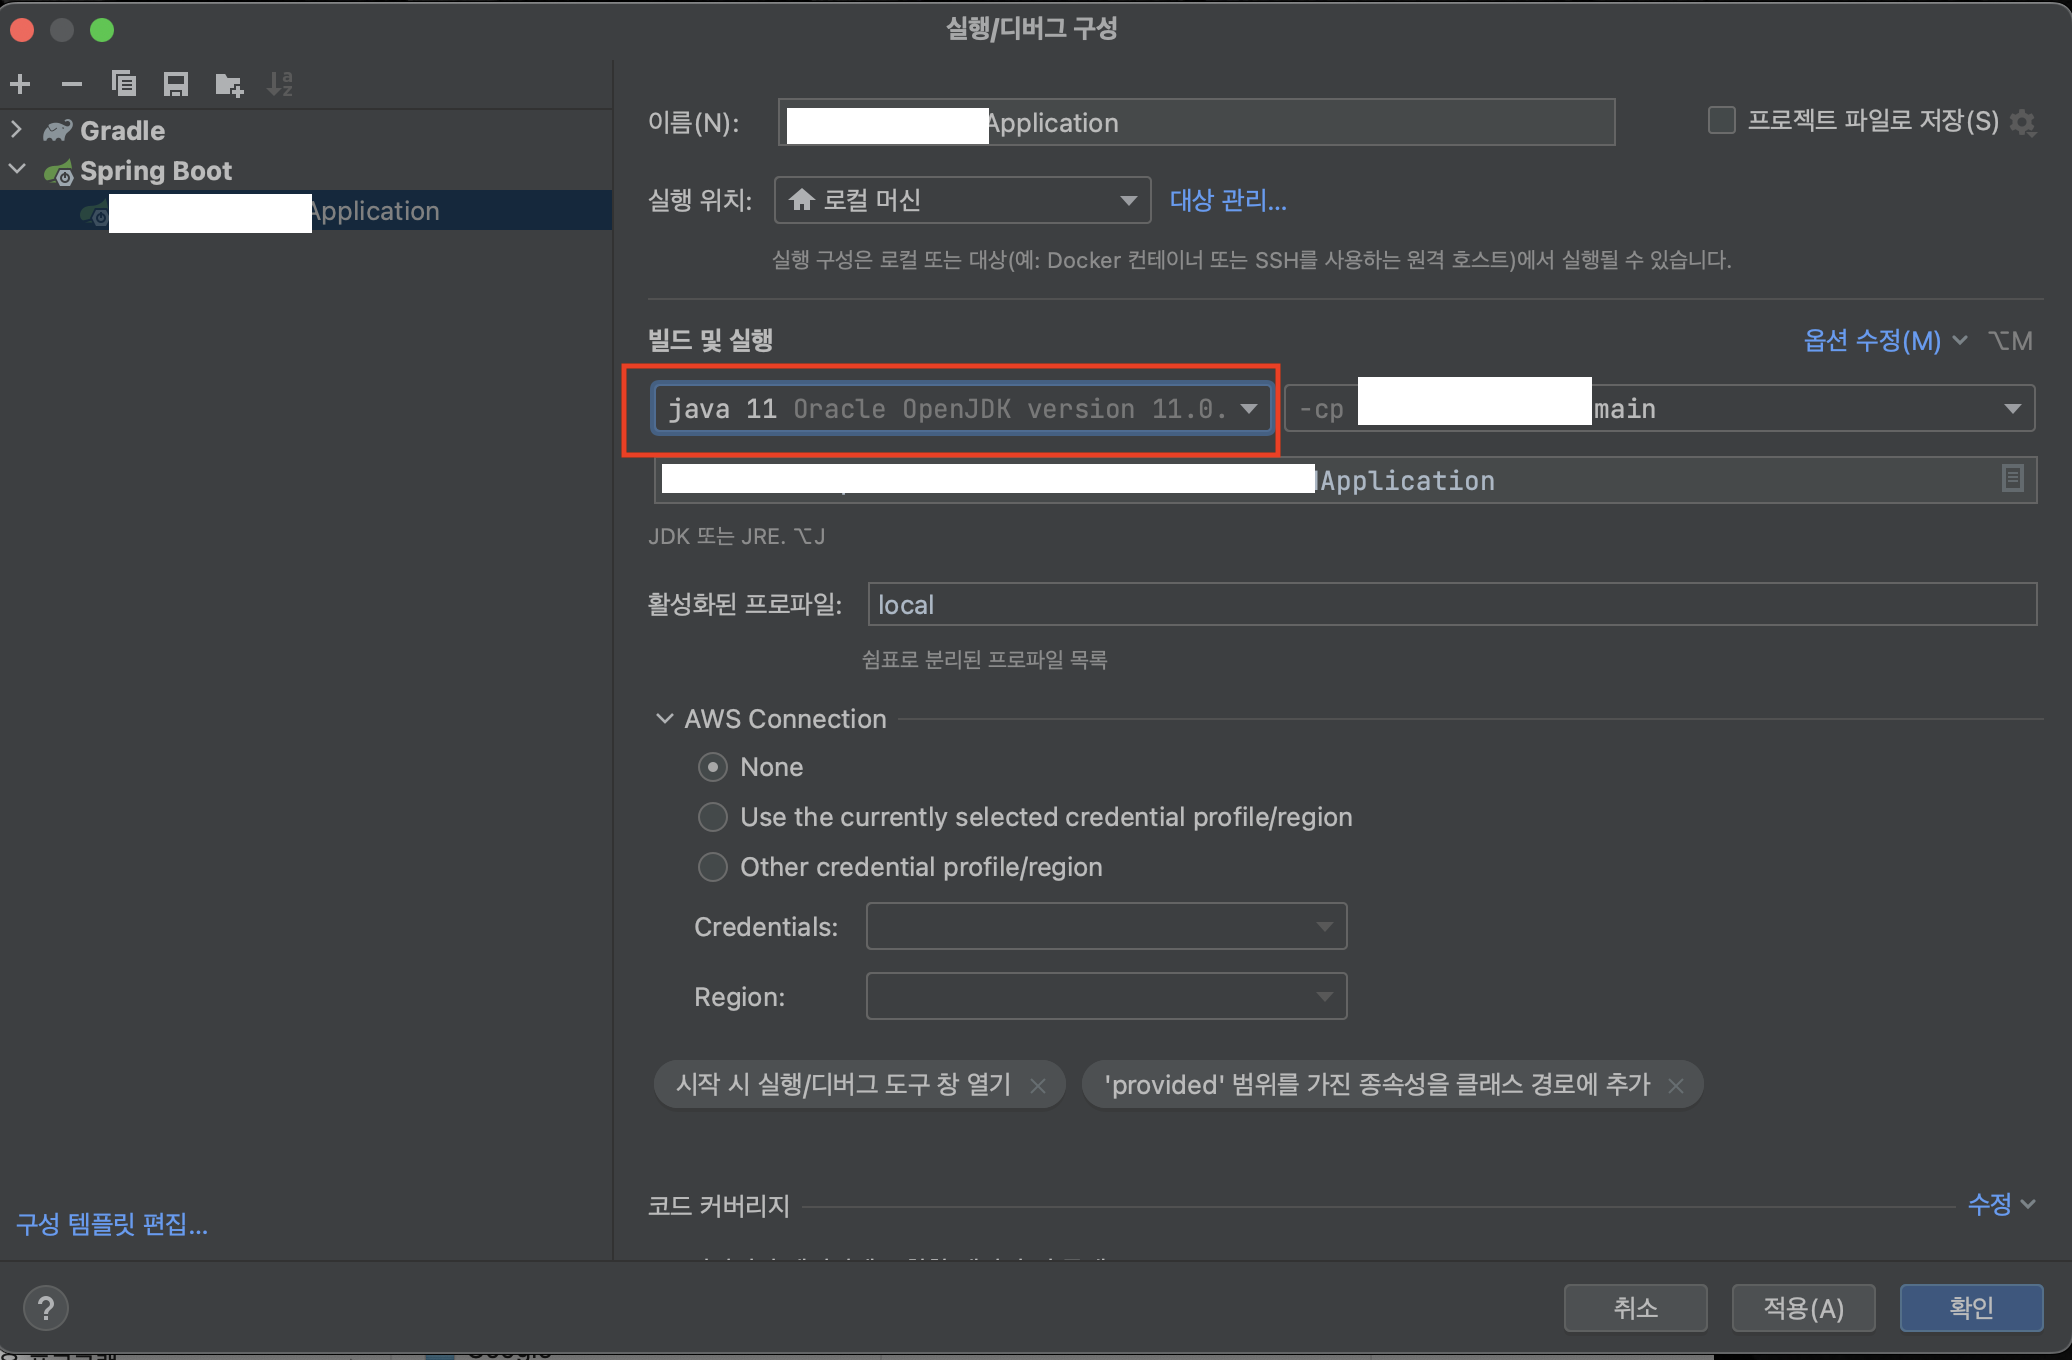Click the create new folder icon

(x=229, y=84)
